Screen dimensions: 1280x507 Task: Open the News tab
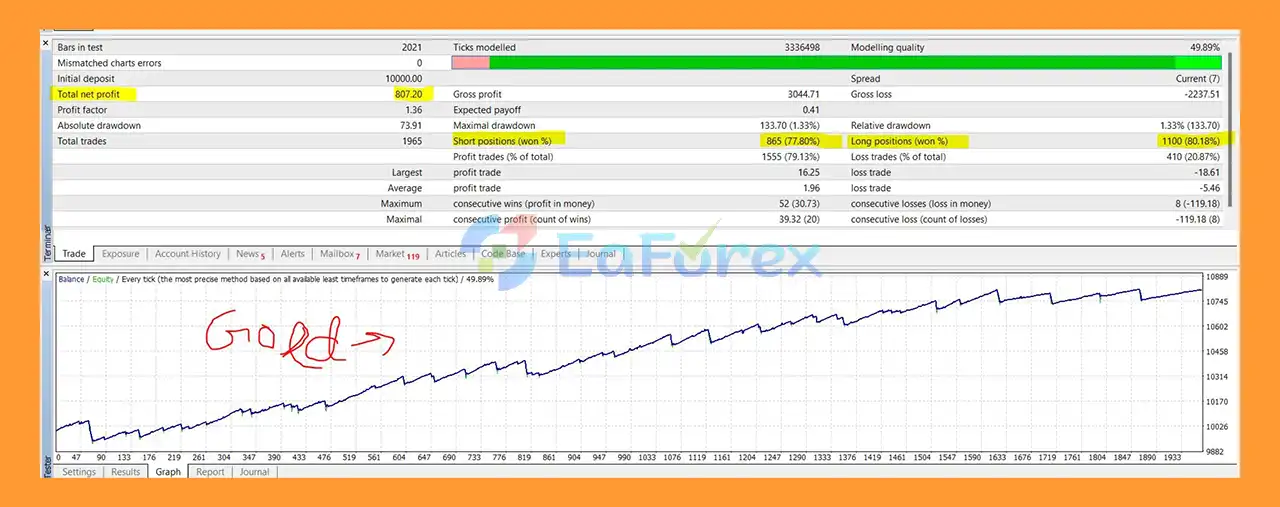coord(250,254)
